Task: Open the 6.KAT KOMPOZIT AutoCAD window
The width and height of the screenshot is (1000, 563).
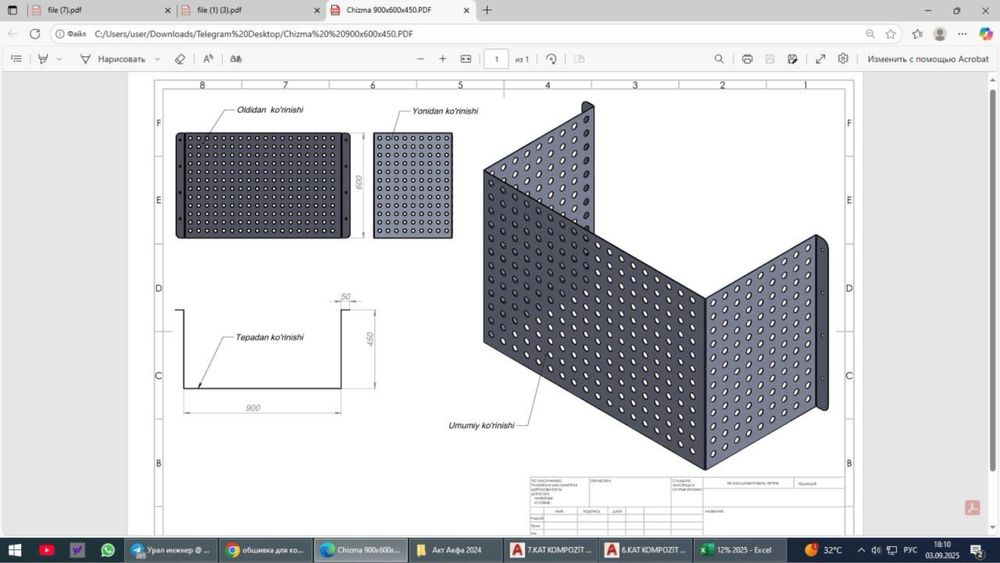Action: coord(644,550)
